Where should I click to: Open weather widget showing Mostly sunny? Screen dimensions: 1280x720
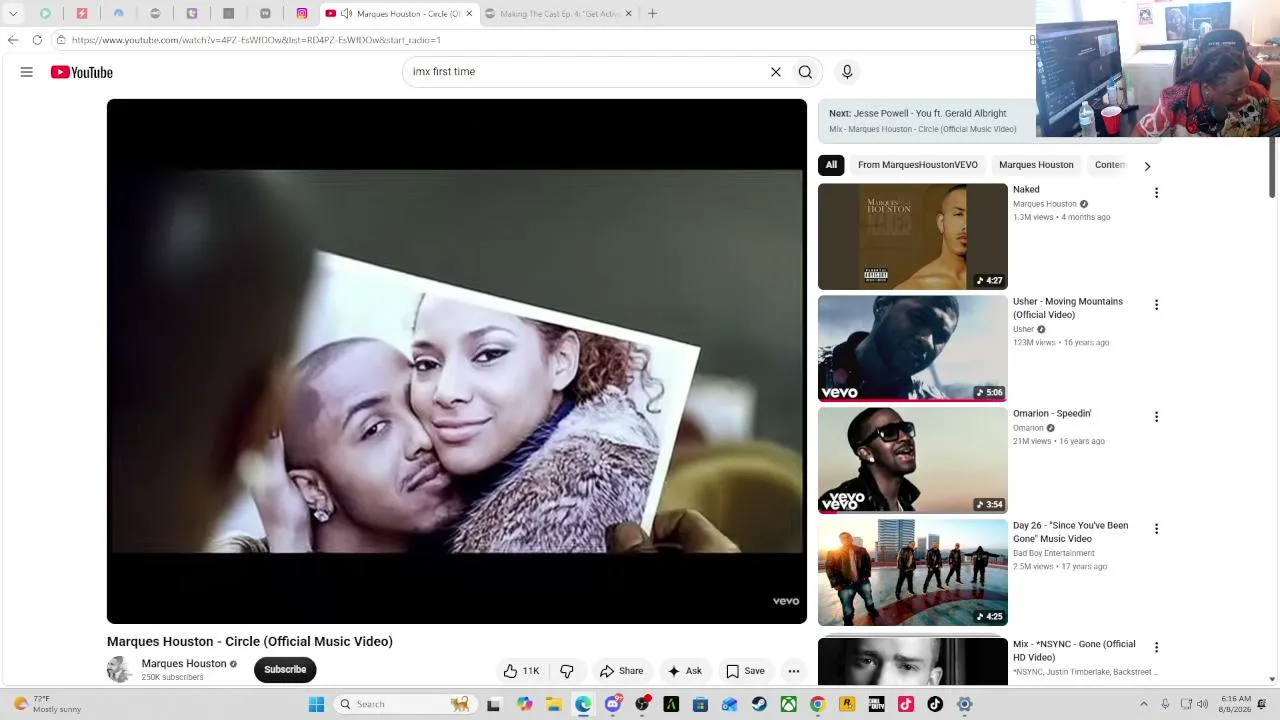click(x=46, y=704)
